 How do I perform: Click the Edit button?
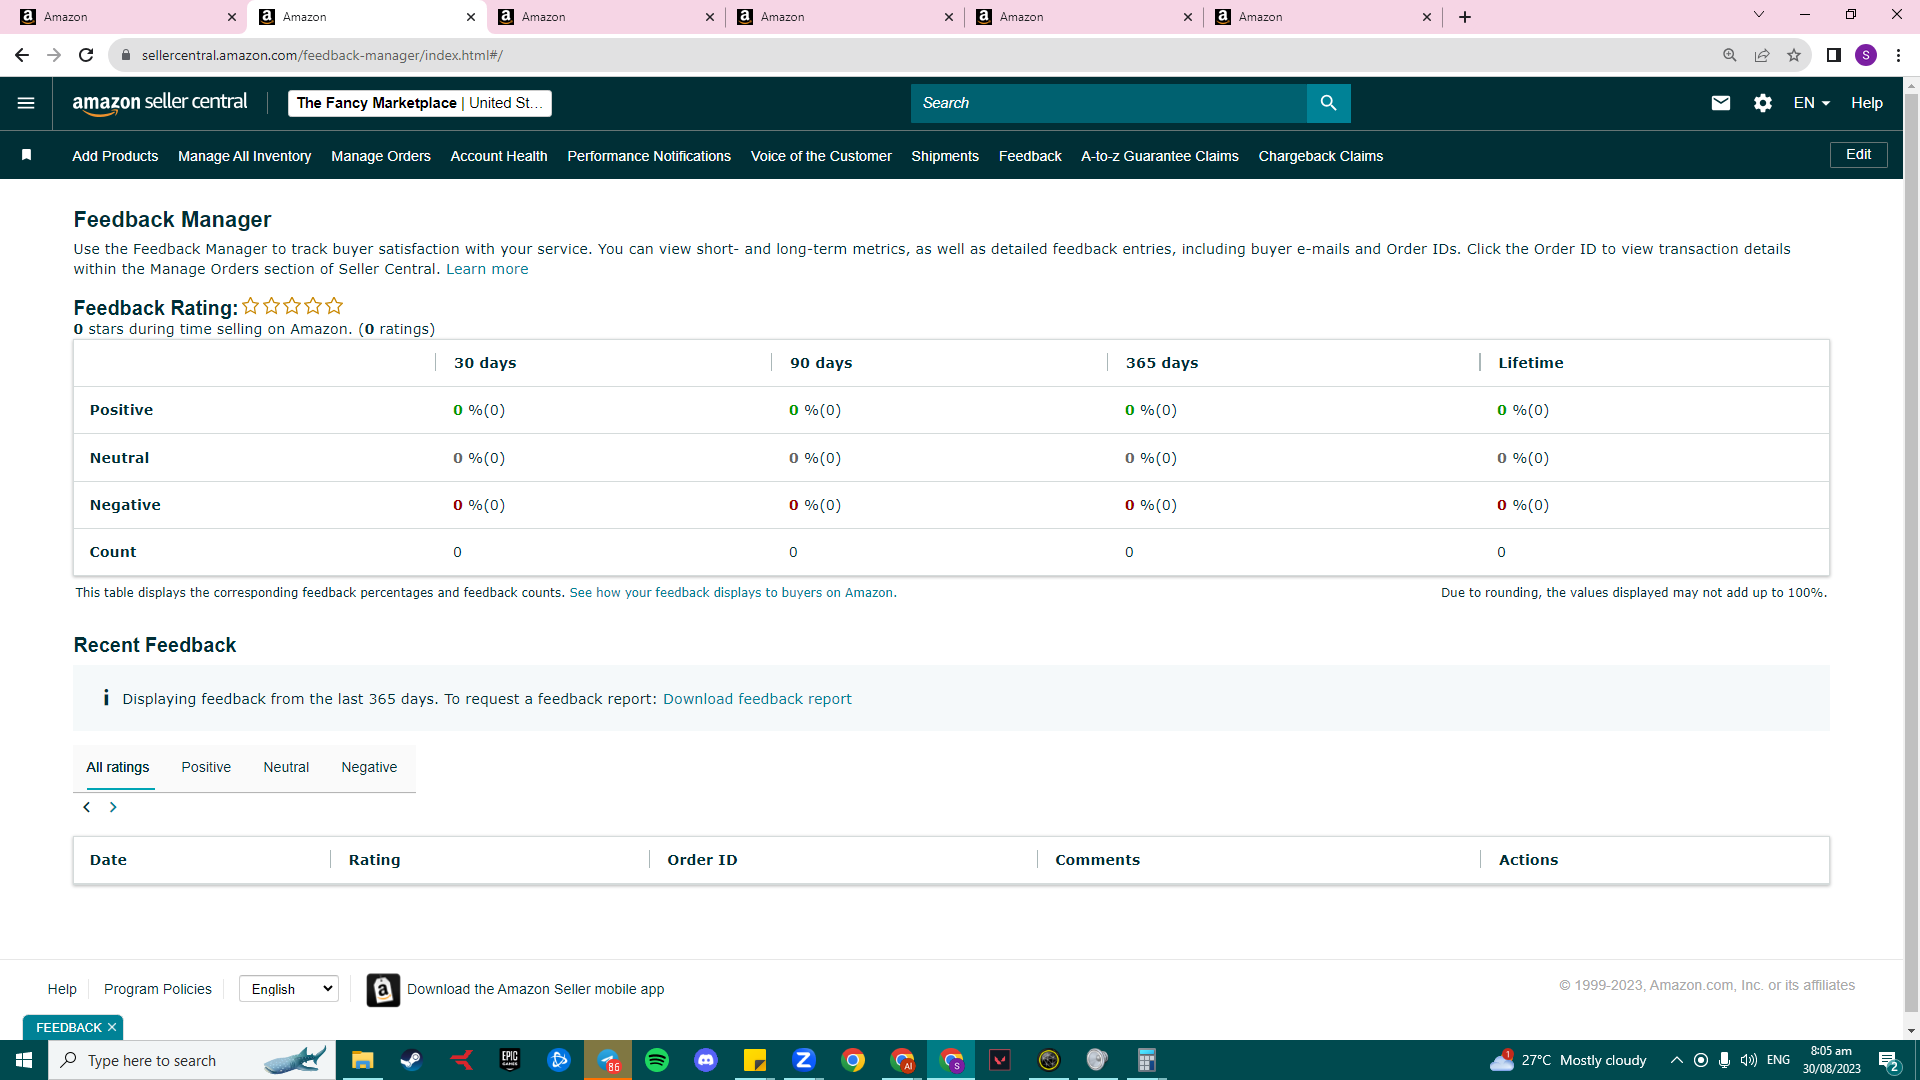[1858, 155]
